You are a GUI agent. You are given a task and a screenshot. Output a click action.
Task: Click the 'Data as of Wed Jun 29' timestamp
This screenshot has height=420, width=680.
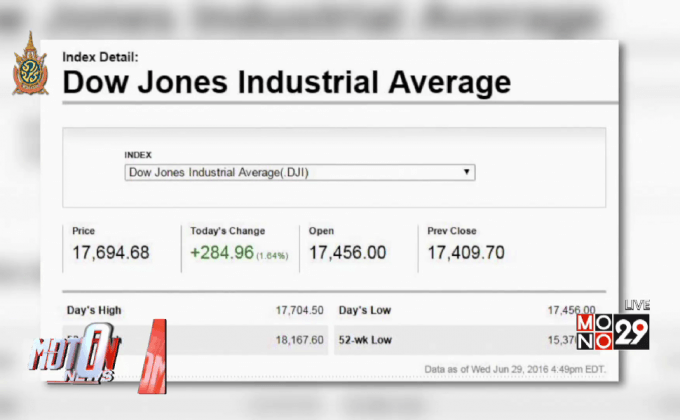(x=514, y=369)
